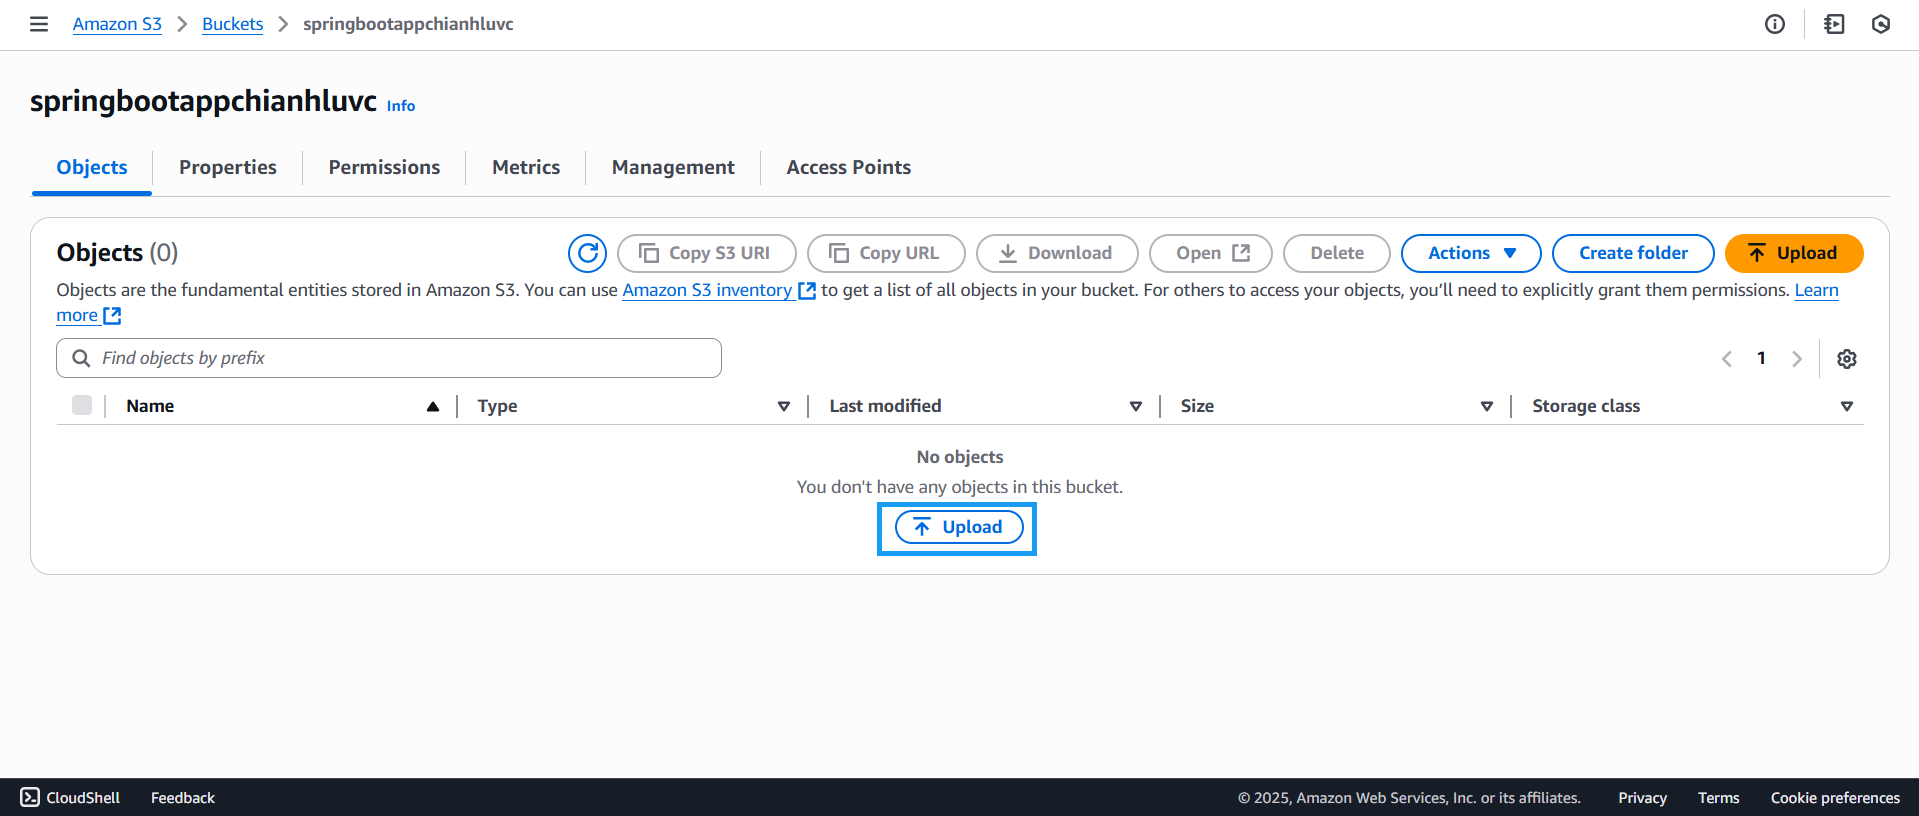Image resolution: width=1919 pixels, height=816 pixels.
Task: Click the Storage class column header
Action: point(1586,406)
